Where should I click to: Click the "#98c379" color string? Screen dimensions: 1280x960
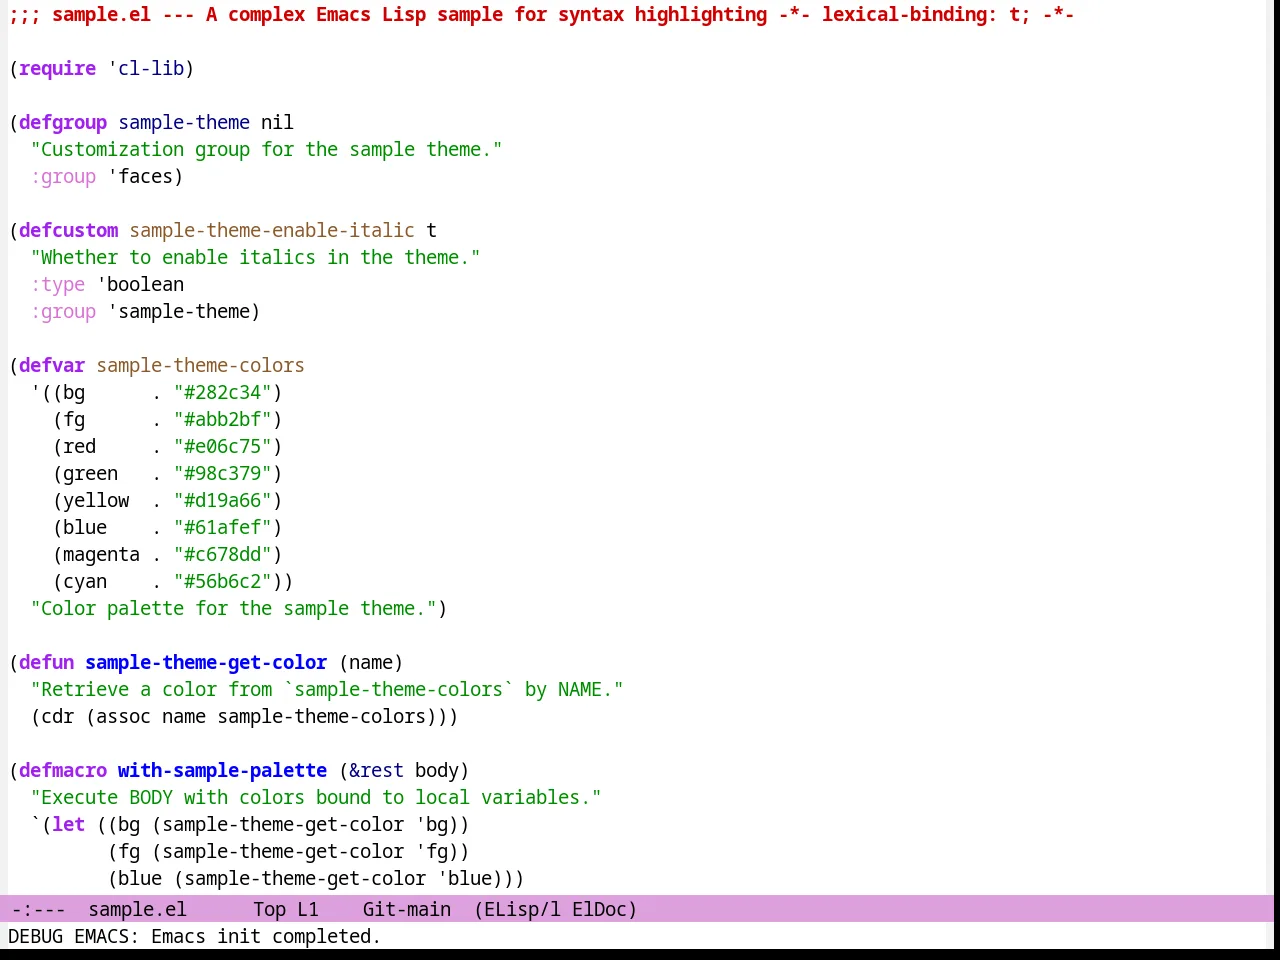[222, 473]
